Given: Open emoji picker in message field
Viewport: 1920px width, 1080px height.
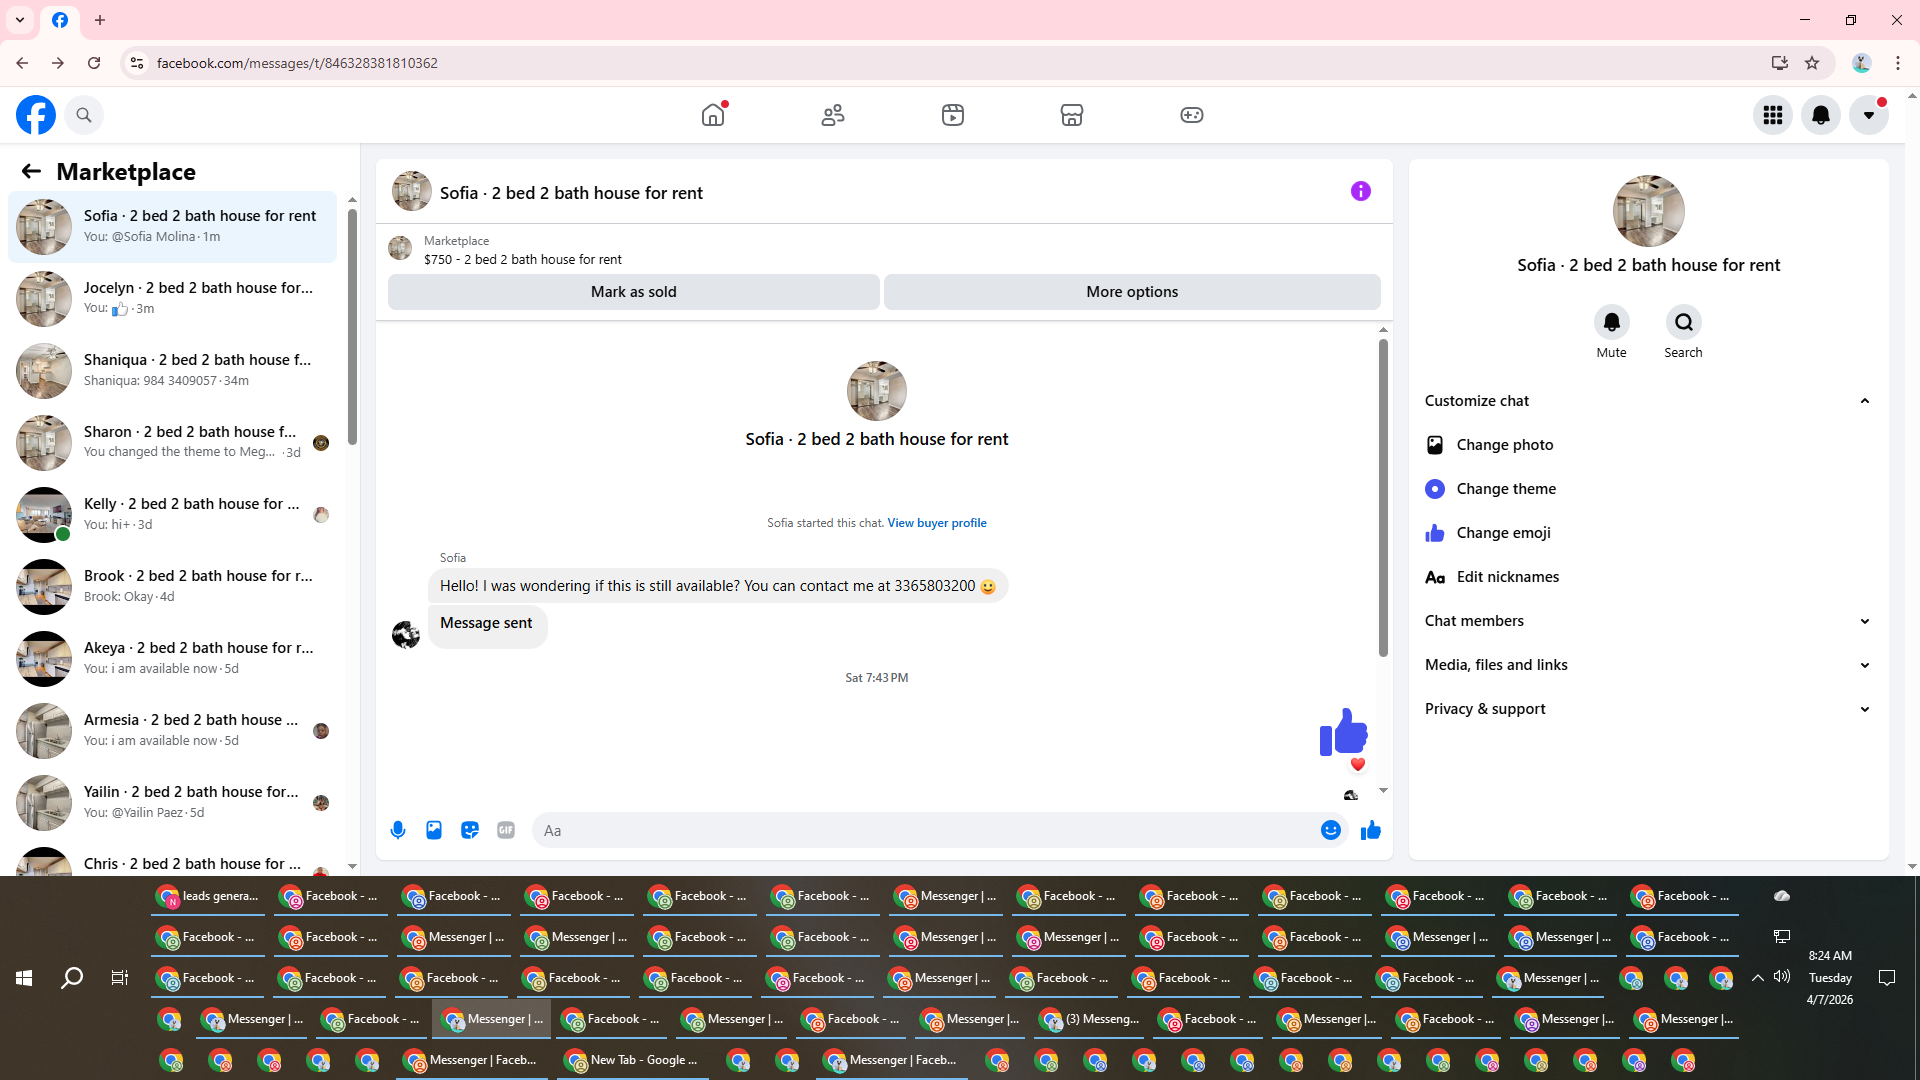Looking at the screenshot, I should pos(1330,830).
